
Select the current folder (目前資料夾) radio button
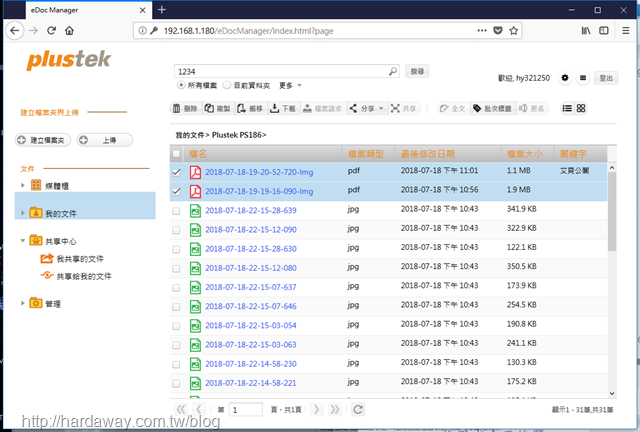click(227, 85)
